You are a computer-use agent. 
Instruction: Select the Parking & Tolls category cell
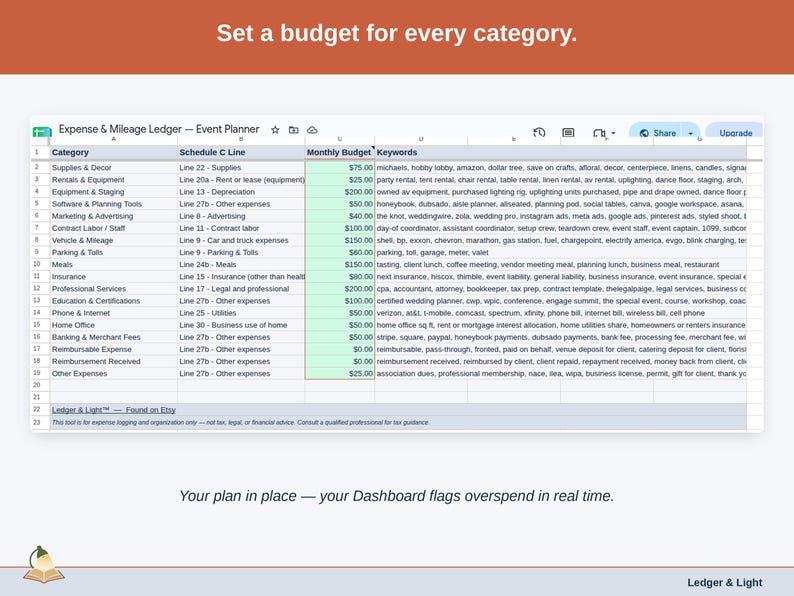[x=113, y=252]
